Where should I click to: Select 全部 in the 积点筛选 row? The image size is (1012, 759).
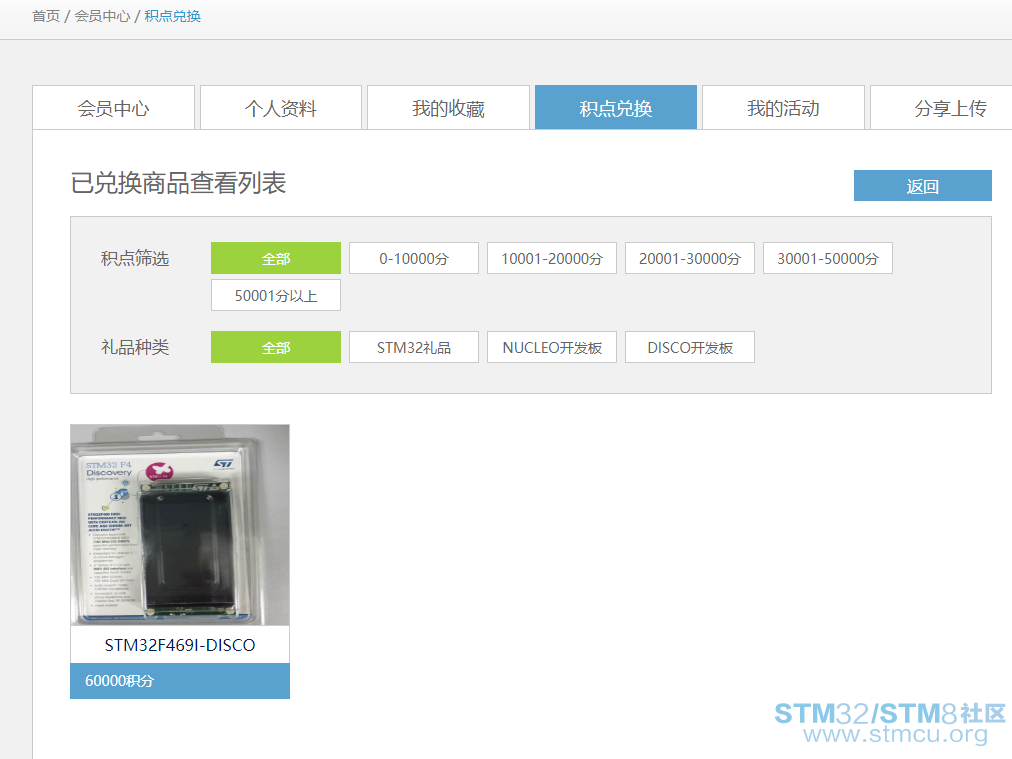[x=276, y=258]
